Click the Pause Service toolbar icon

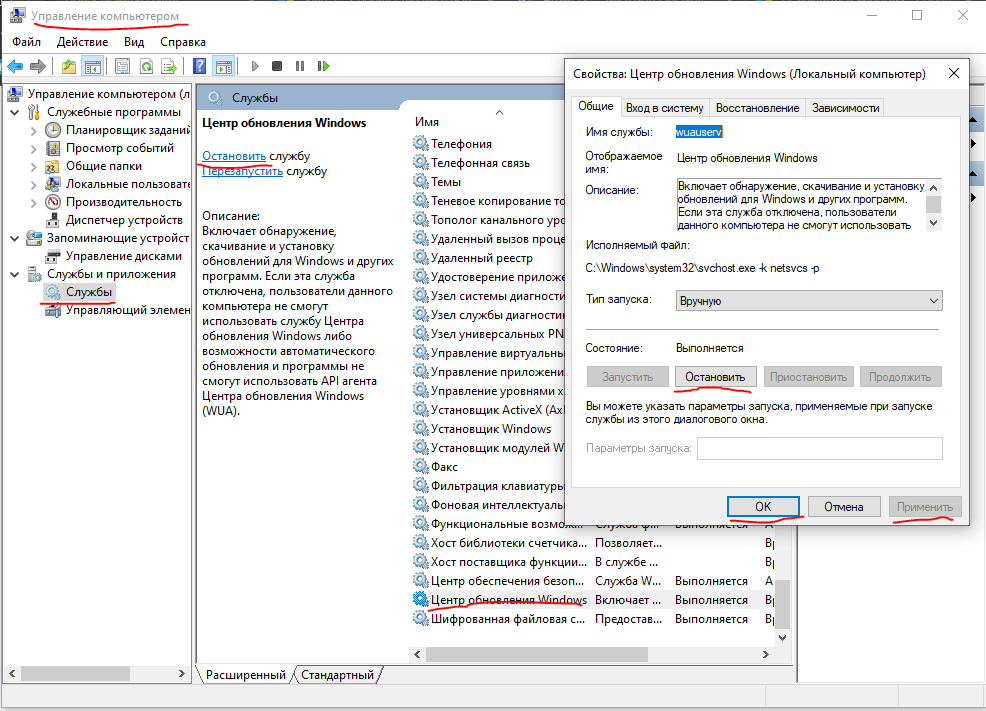point(300,66)
